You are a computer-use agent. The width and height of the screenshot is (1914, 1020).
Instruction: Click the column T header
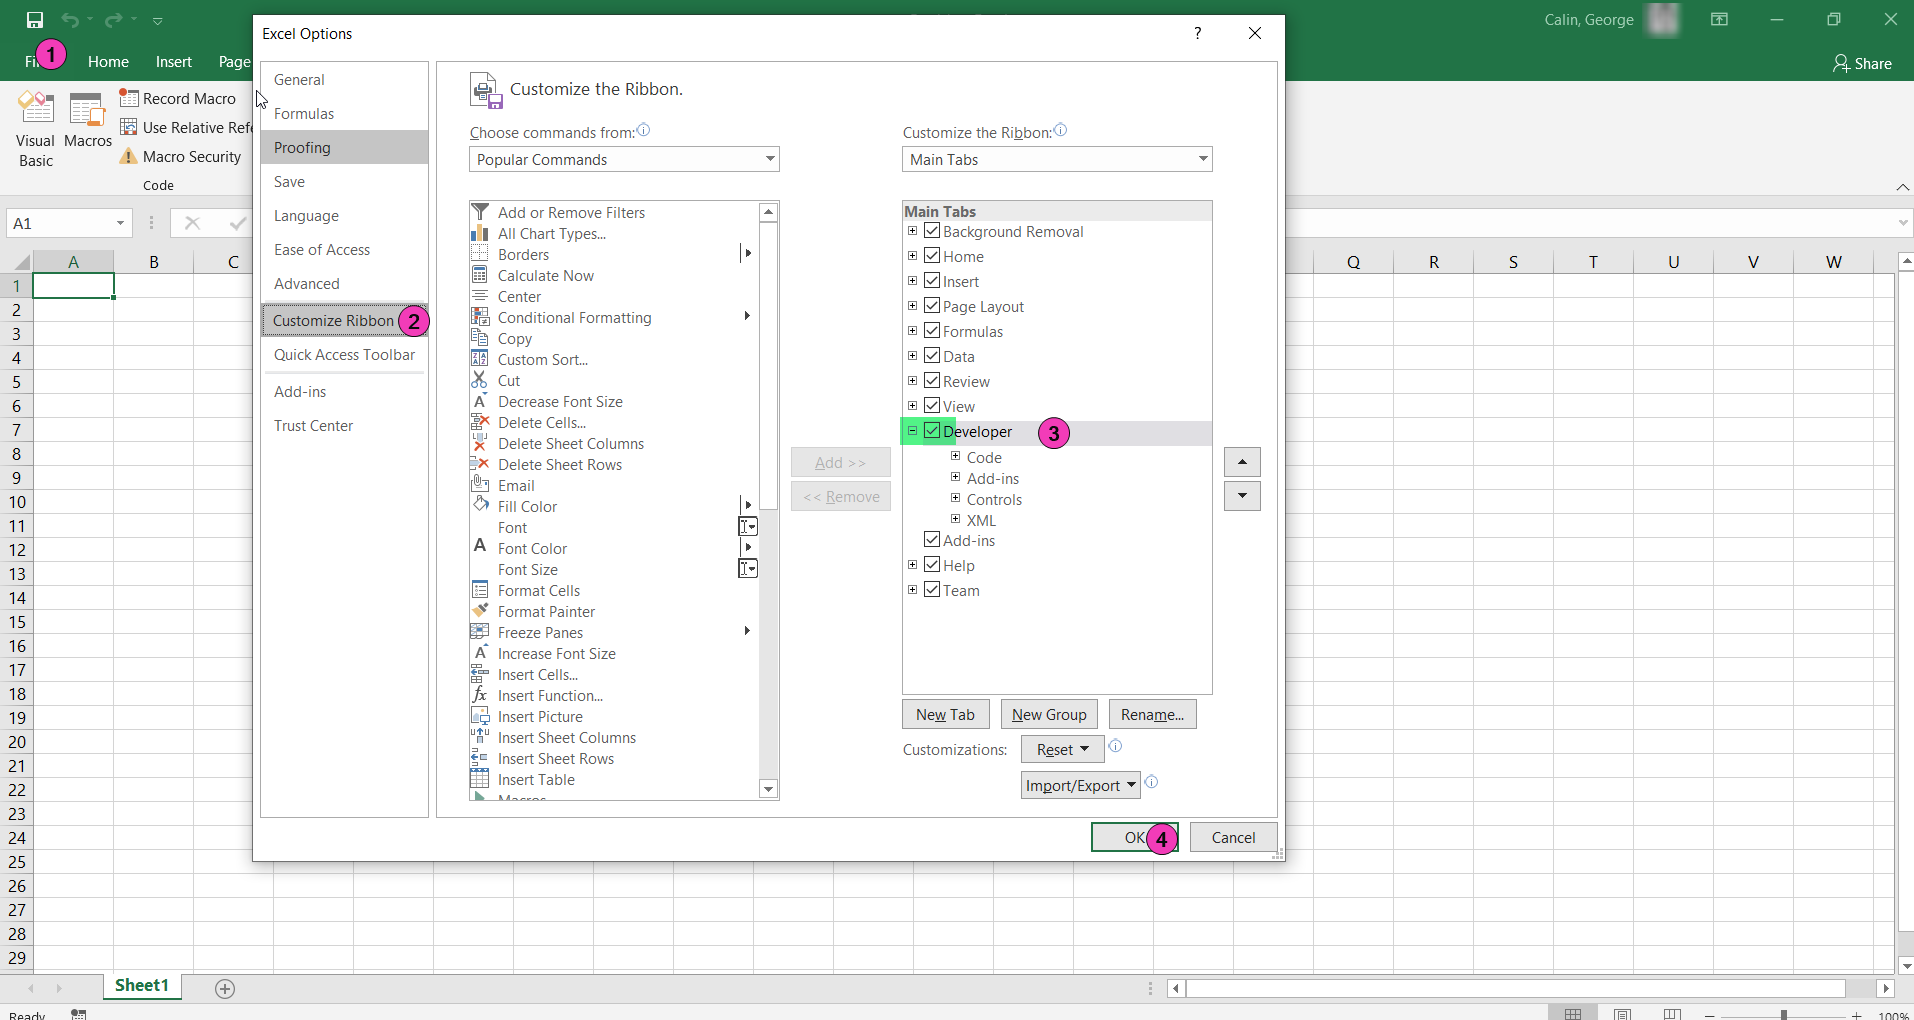pos(1593,262)
